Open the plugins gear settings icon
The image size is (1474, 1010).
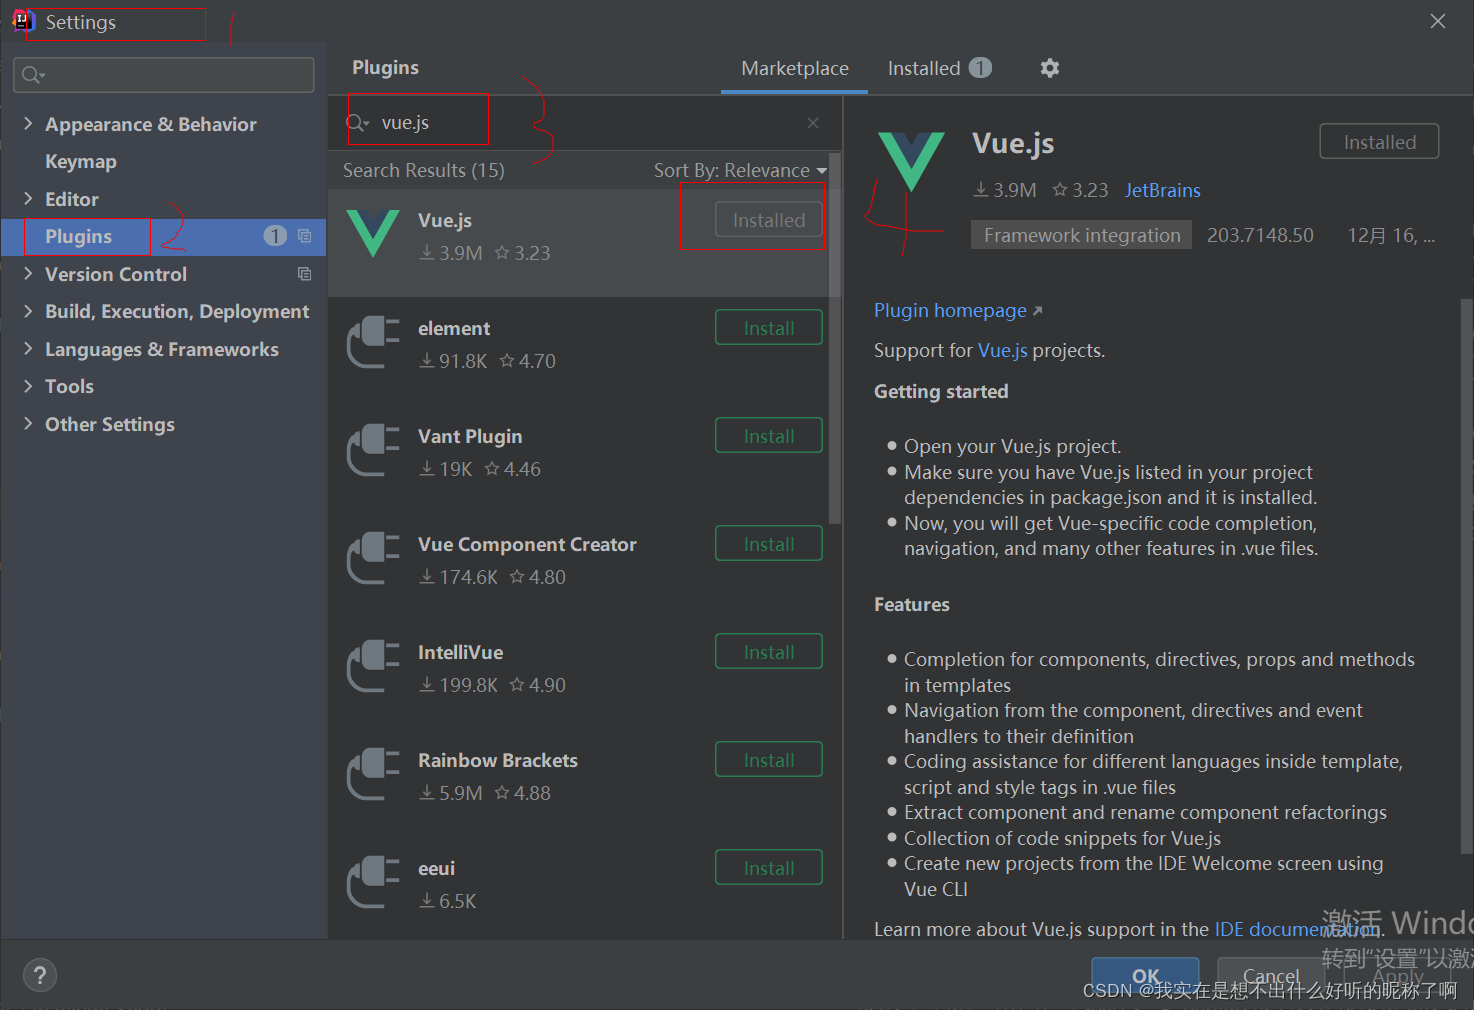pos(1049,68)
